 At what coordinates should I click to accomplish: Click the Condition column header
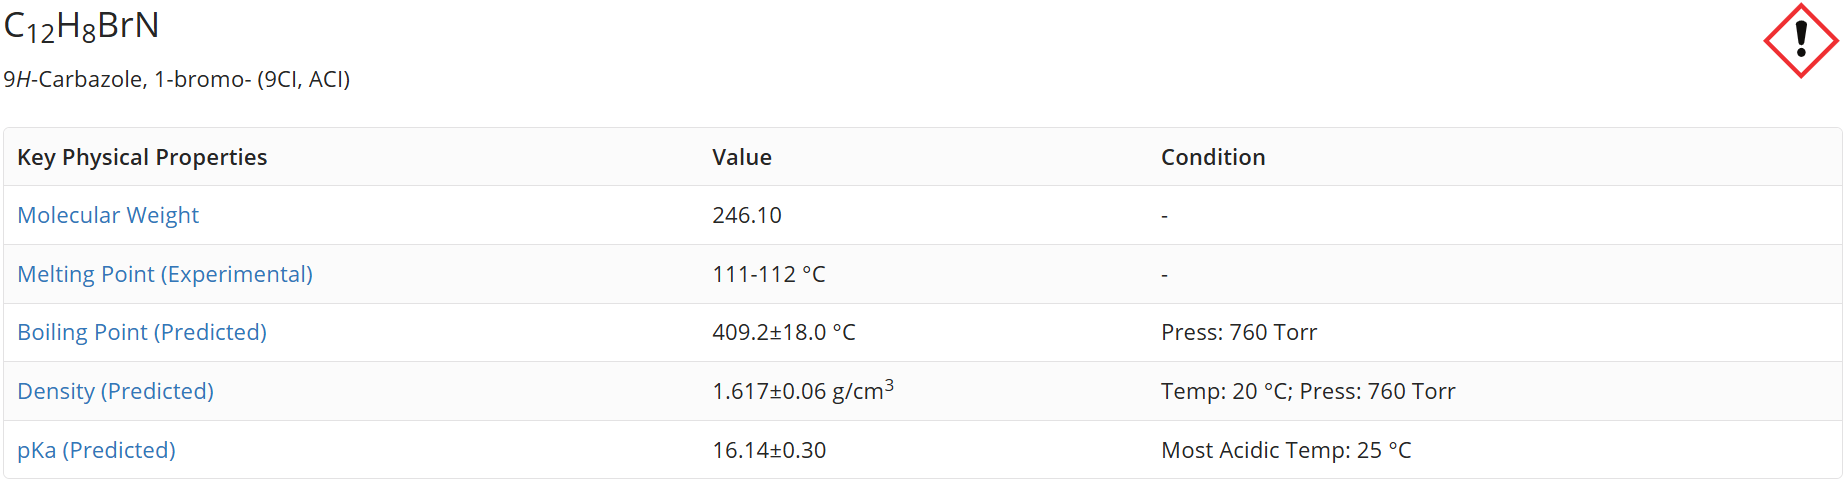(x=1213, y=157)
